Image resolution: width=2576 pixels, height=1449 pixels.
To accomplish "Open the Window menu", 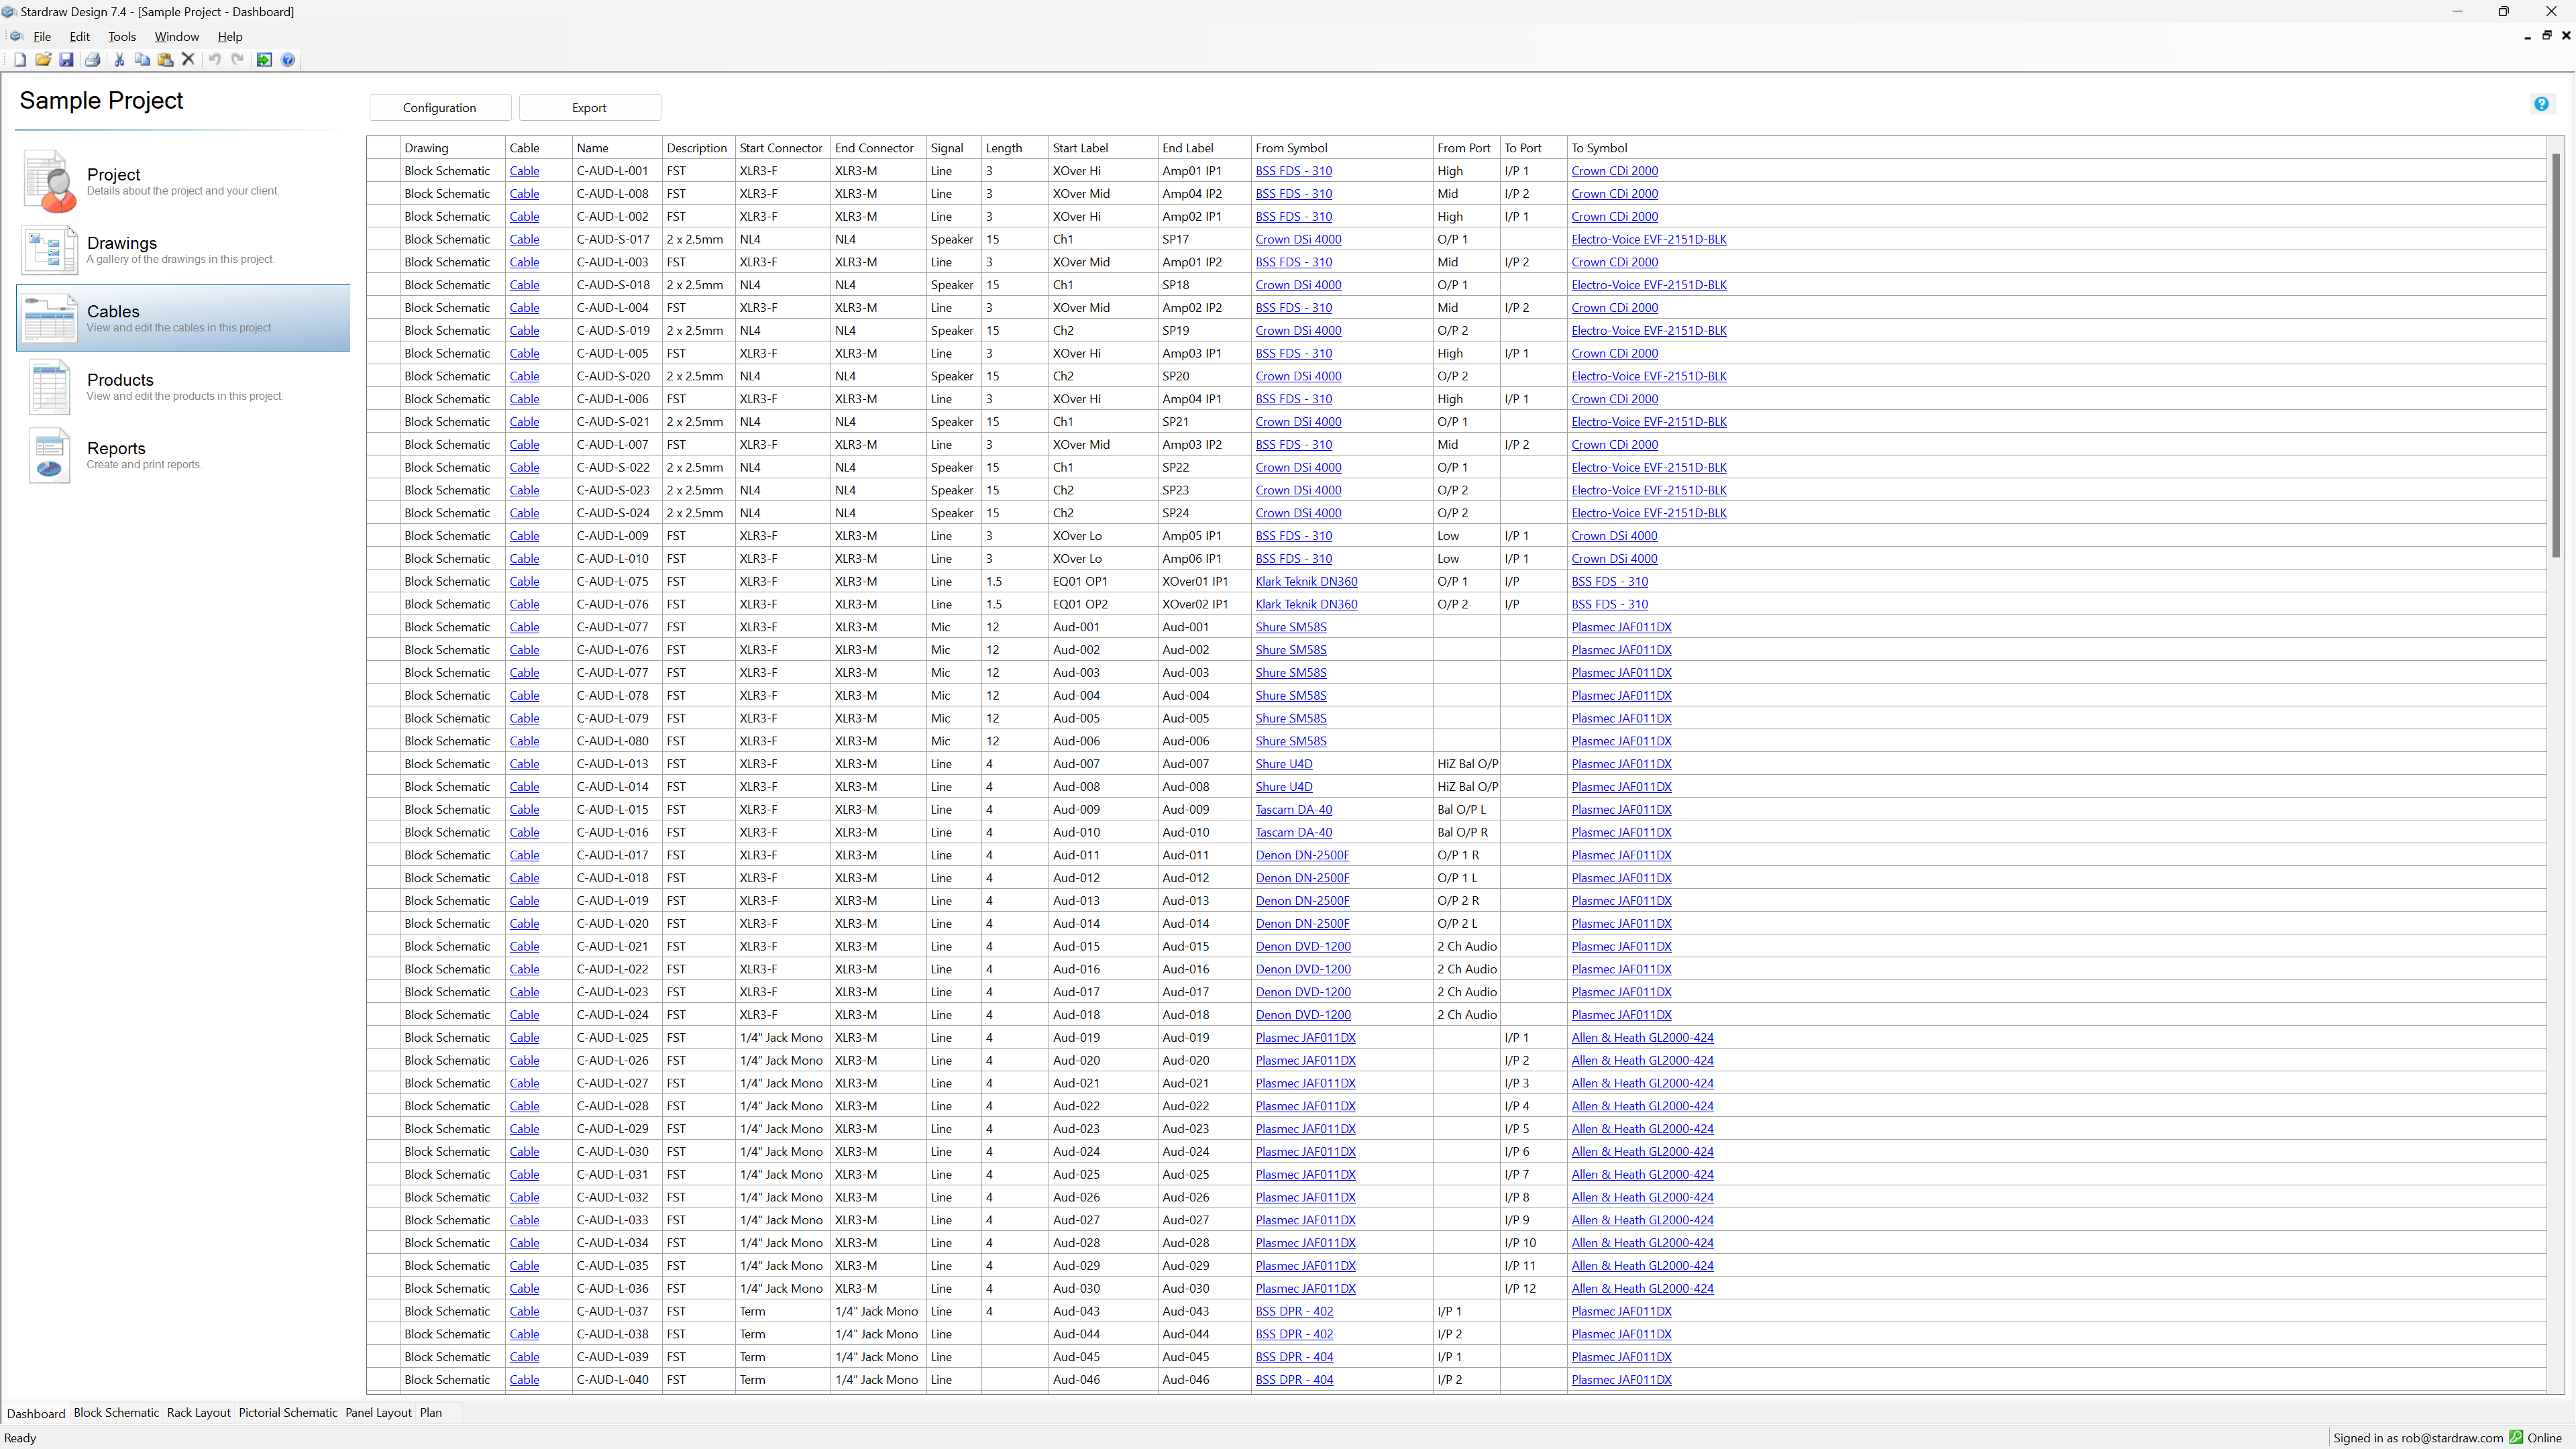I will pyautogui.click(x=176, y=37).
